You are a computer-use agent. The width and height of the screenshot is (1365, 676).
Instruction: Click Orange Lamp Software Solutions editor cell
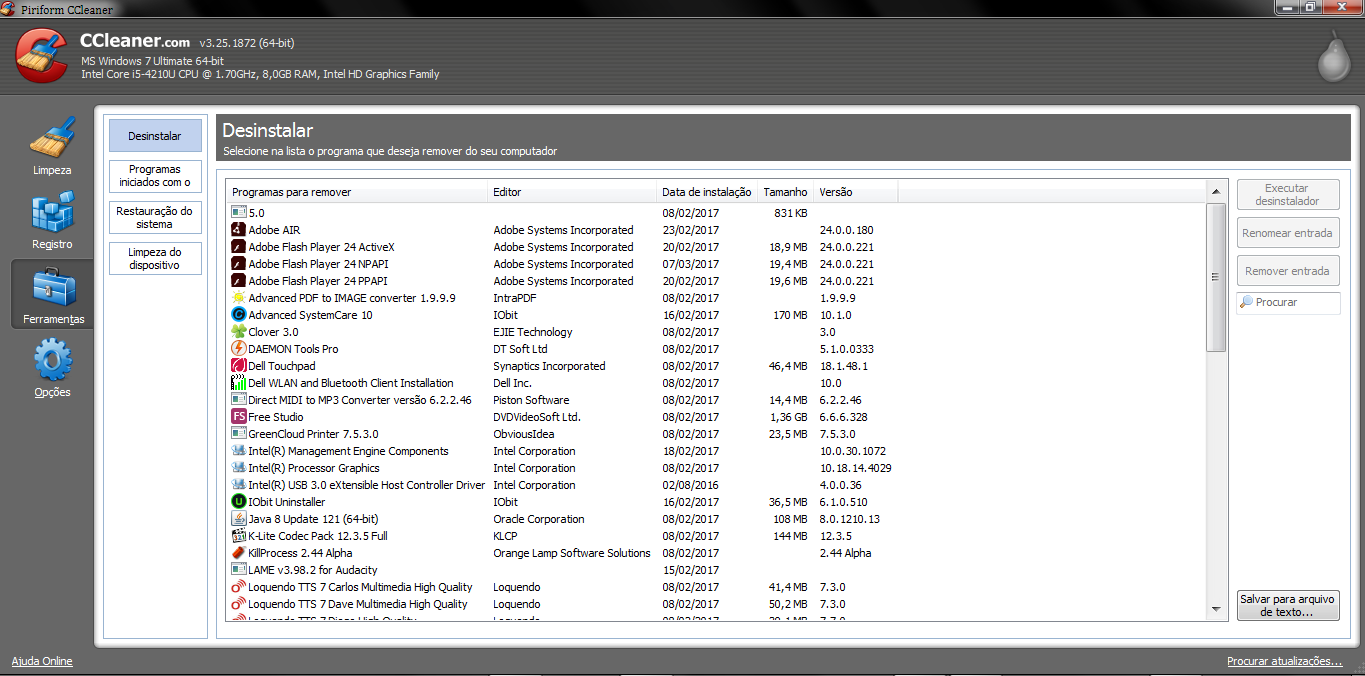572,553
